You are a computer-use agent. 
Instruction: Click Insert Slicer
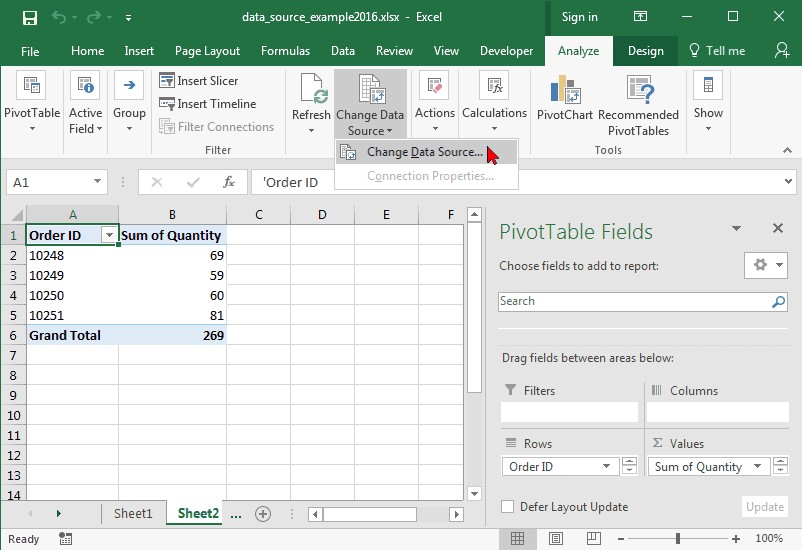point(198,80)
